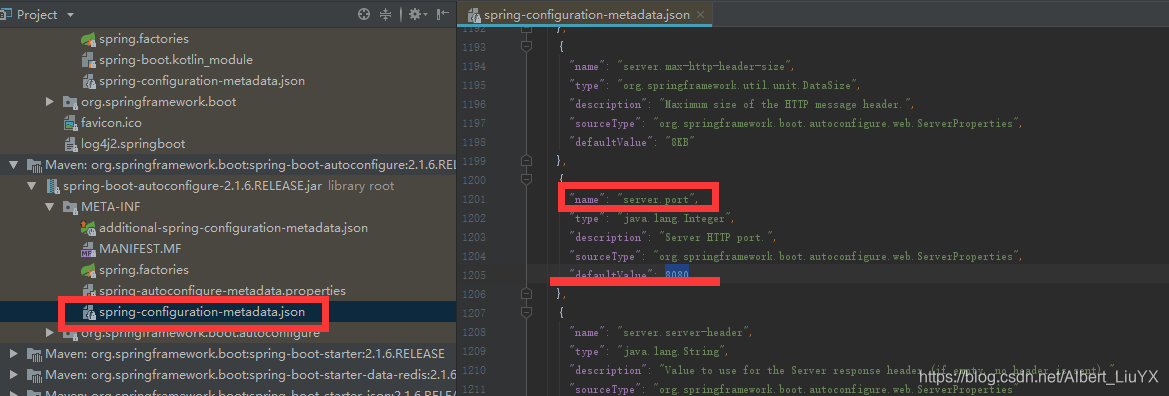Select the highlighted spring-configuration-metadata.json tree row
This screenshot has height=396, width=1169.
click(x=228, y=312)
